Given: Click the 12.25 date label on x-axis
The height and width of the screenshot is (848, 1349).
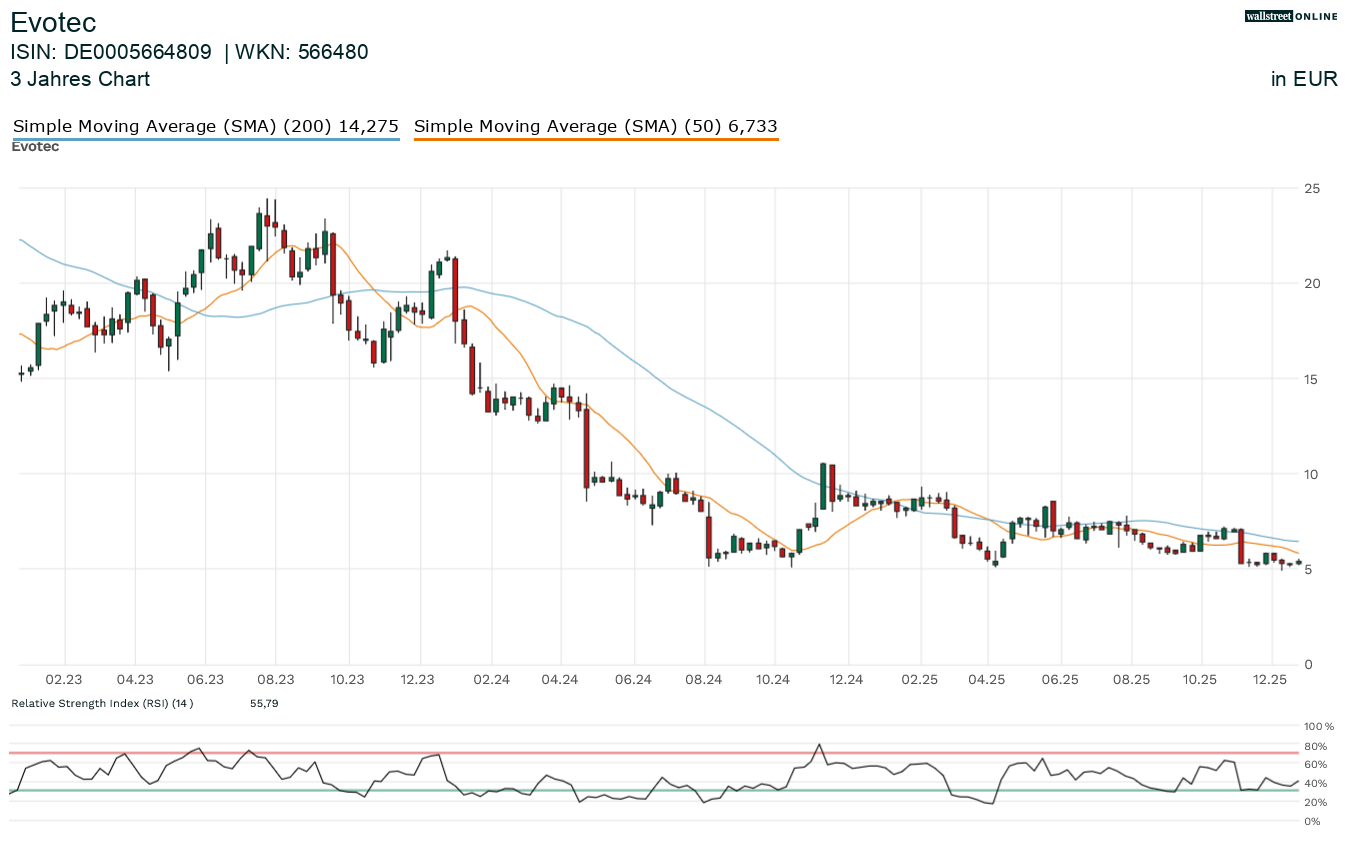Looking at the screenshot, I should pos(1270,680).
